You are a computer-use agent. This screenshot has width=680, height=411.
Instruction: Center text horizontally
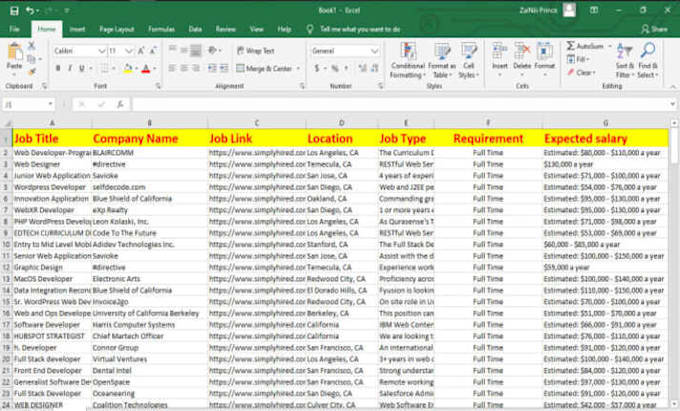tap(184, 68)
